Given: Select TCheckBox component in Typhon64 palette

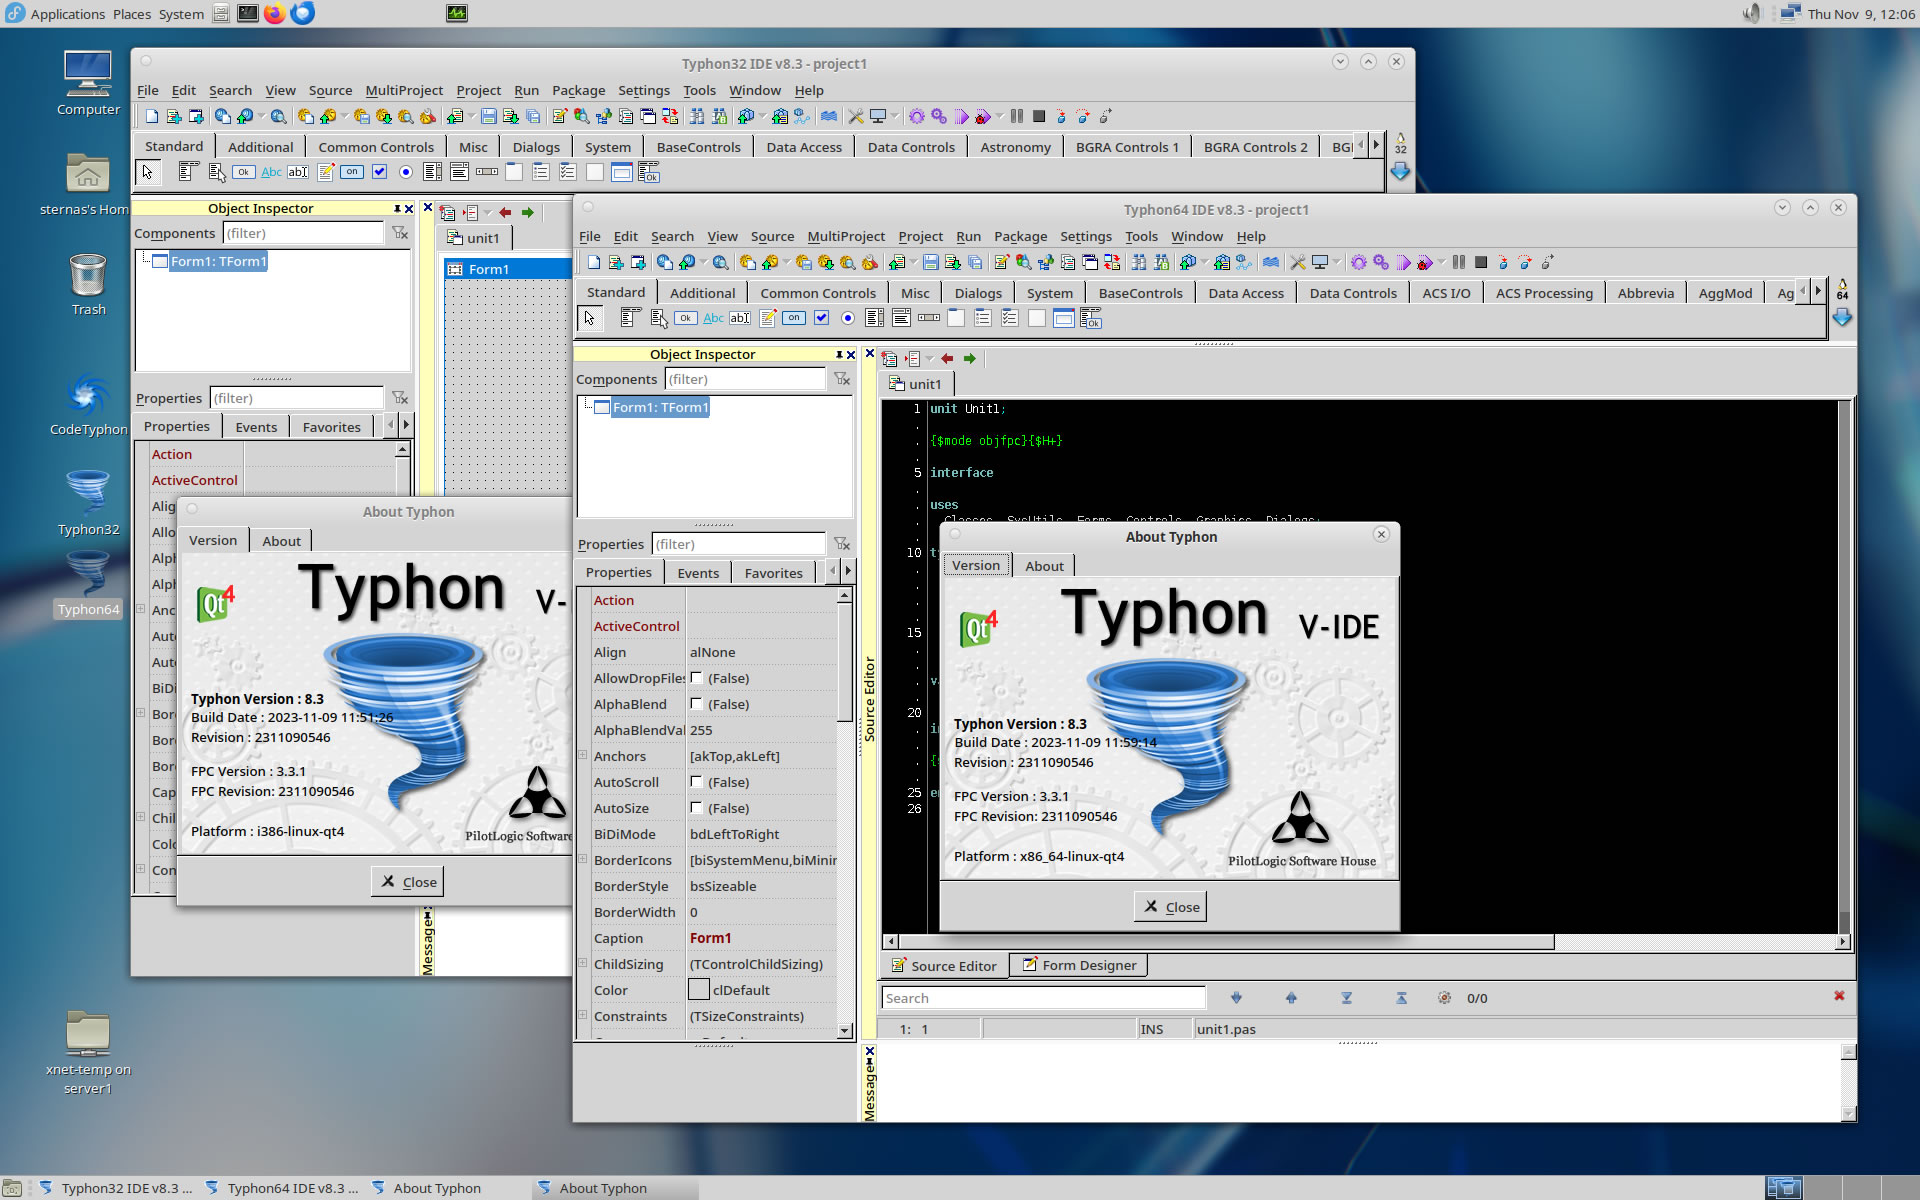Looking at the screenshot, I should point(821,318).
